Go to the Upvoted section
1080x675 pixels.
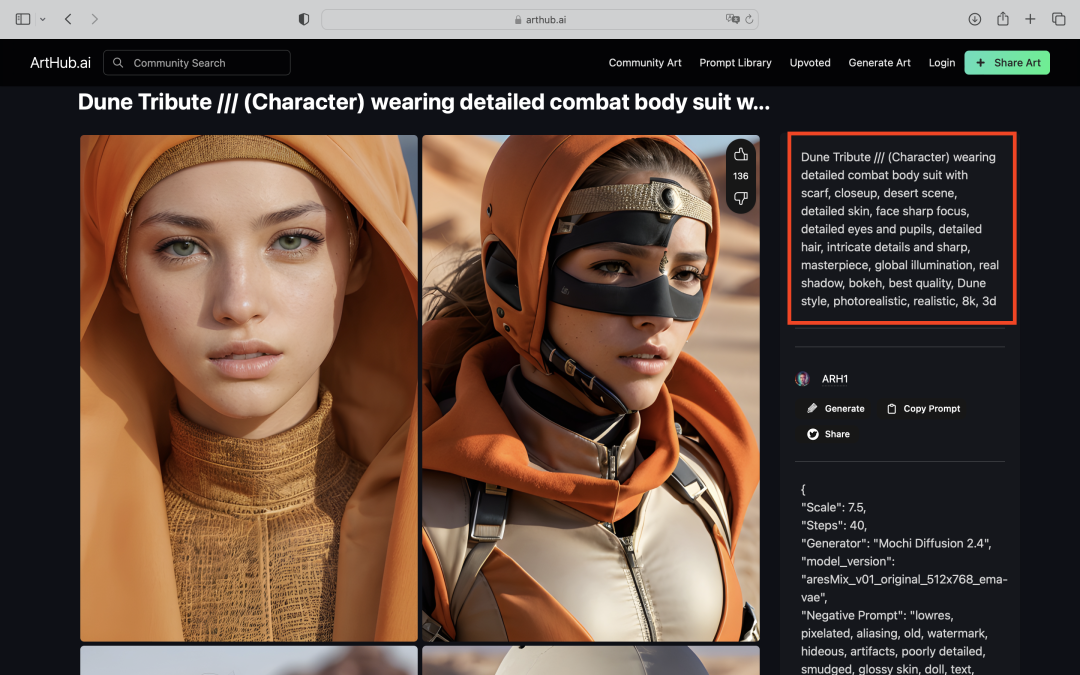(x=810, y=62)
